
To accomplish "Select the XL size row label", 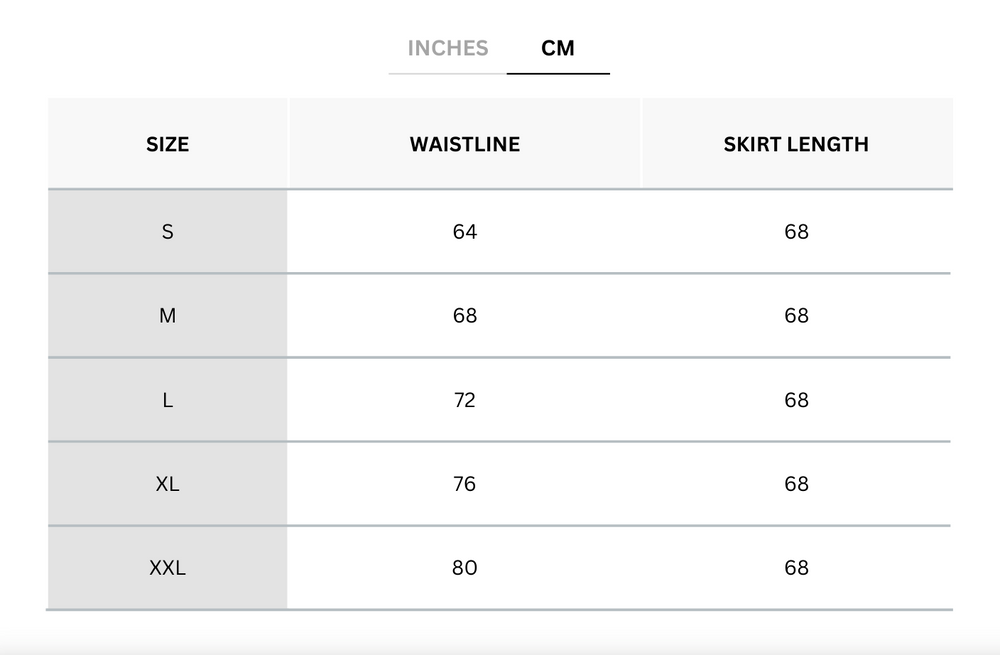I will (168, 484).
